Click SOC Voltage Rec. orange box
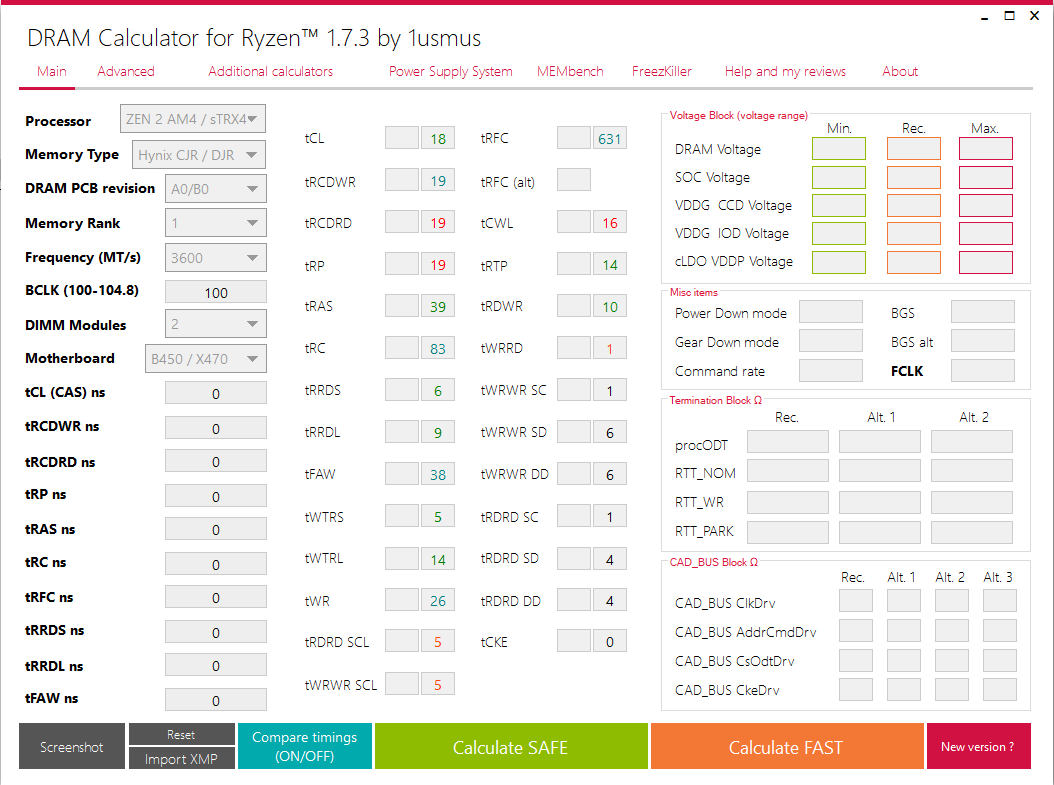Screen dimensions: 1054x785 (x=914, y=177)
